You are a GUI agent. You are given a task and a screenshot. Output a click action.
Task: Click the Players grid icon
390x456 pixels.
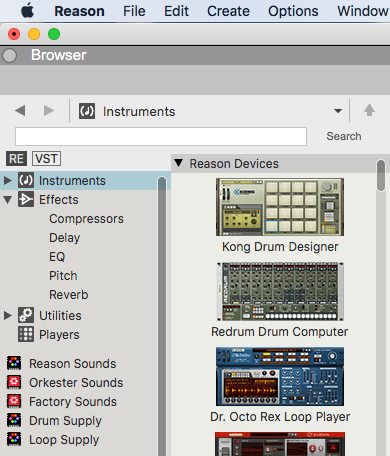[26, 334]
